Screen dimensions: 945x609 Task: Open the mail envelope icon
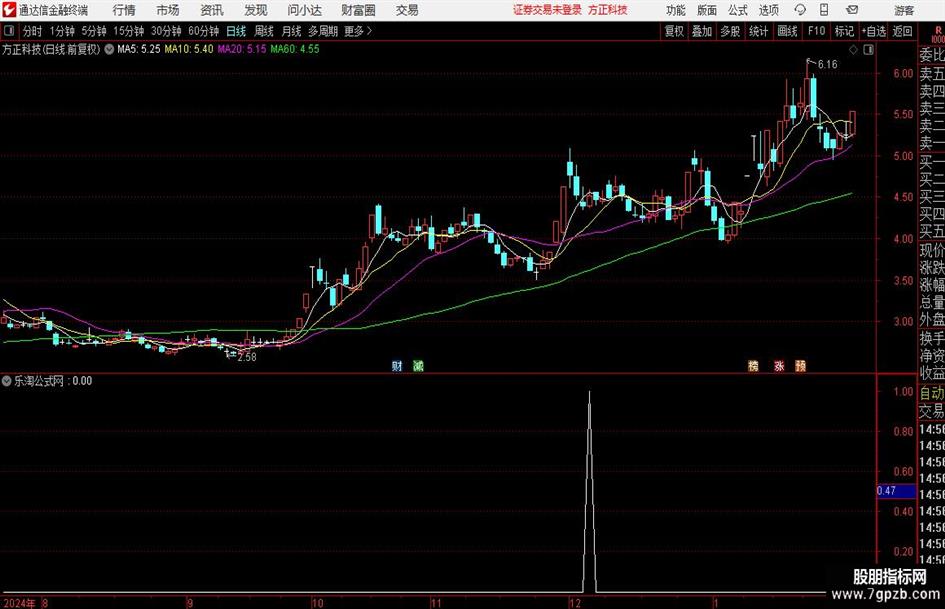point(852,10)
